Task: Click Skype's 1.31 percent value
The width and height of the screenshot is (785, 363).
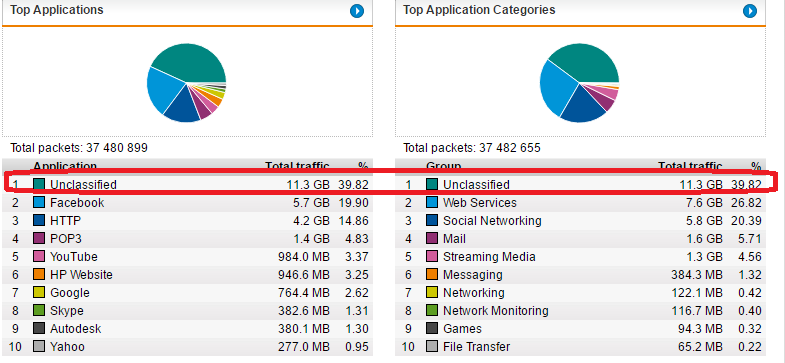Action: pos(356,311)
